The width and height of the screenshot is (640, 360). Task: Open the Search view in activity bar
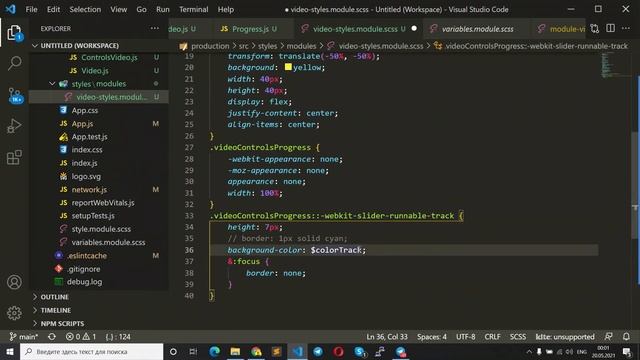pos(15,63)
